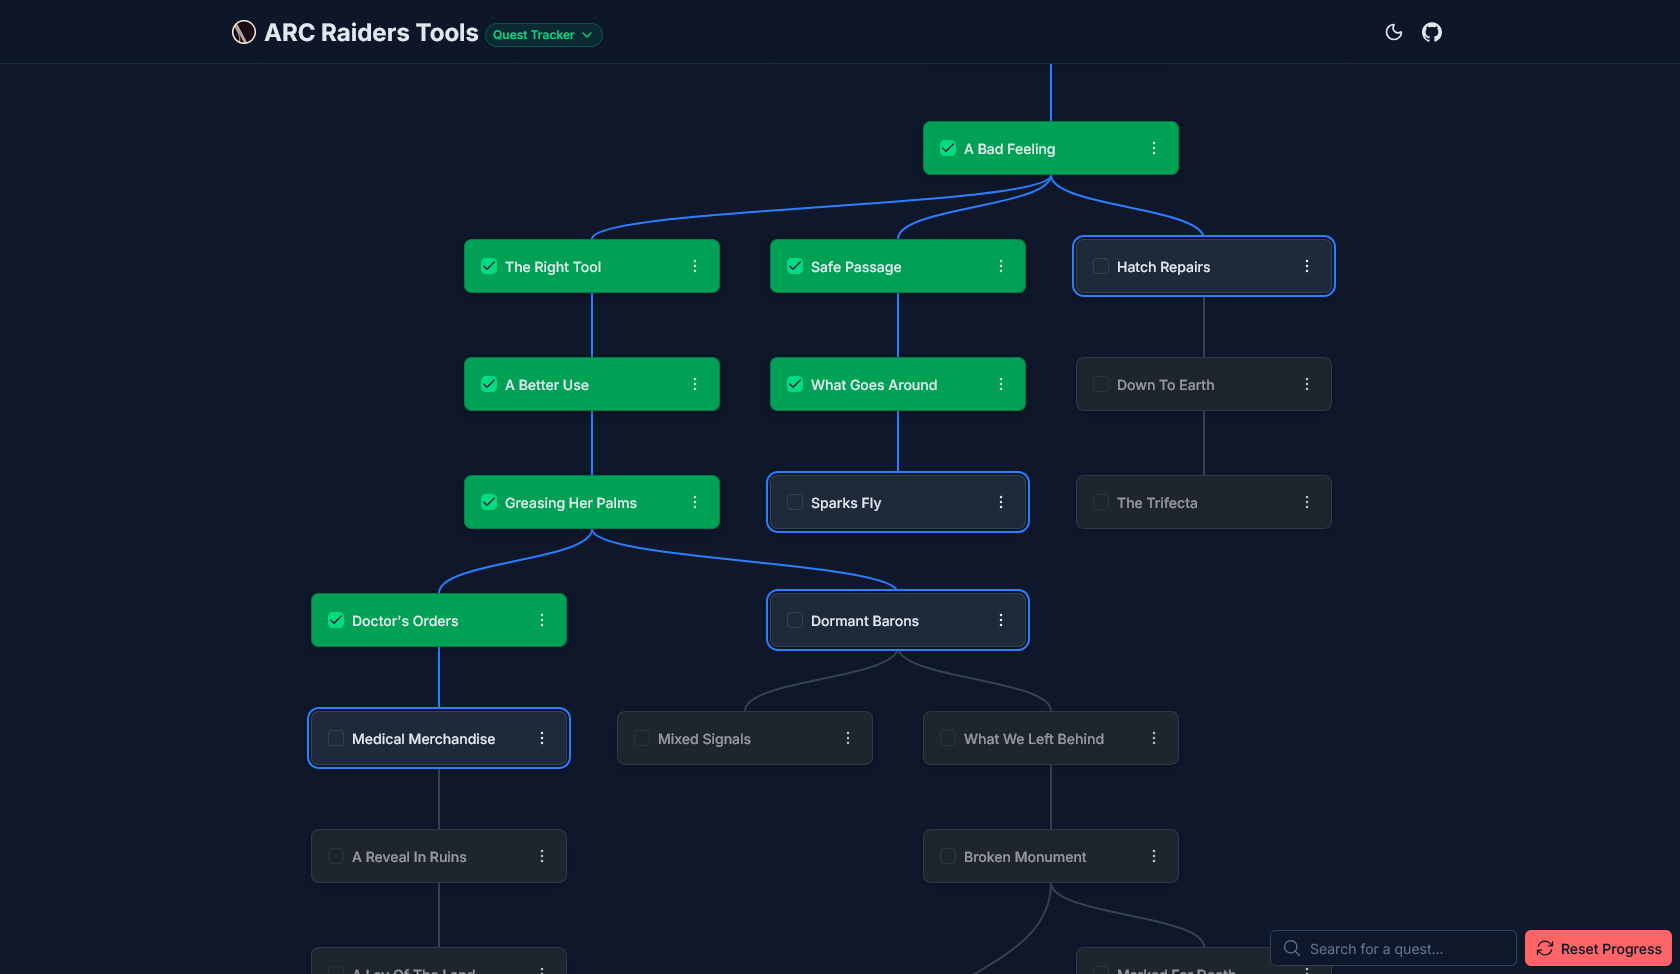This screenshot has height=974, width=1680.
Task: Open options for Down To Earth quest
Action: 1306,384
